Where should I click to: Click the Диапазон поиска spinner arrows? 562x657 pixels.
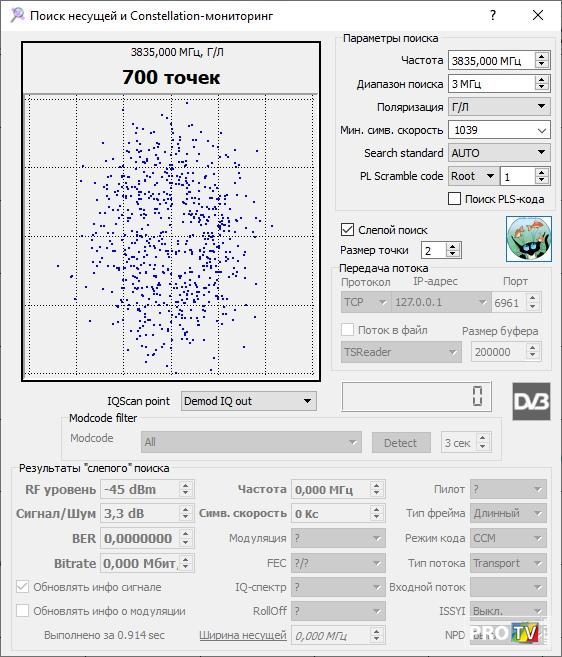tap(542, 84)
